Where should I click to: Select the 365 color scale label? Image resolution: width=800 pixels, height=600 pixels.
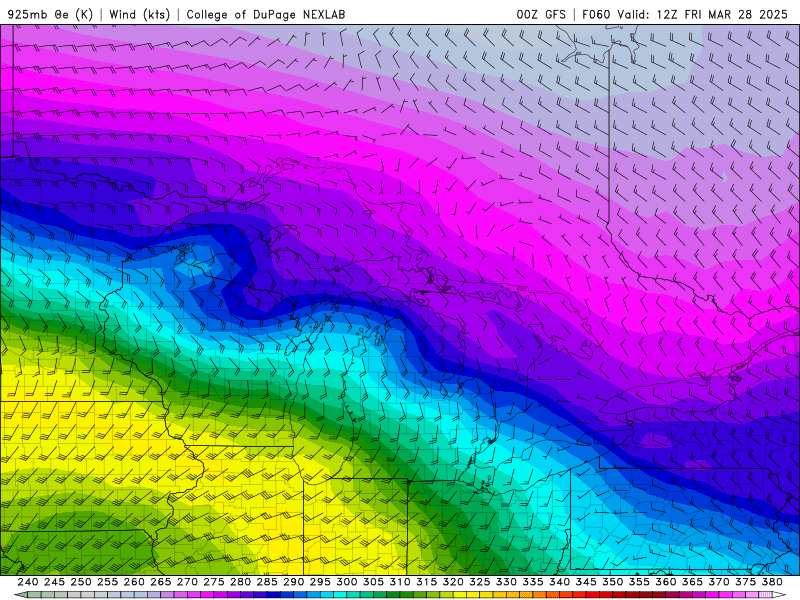[692, 582]
